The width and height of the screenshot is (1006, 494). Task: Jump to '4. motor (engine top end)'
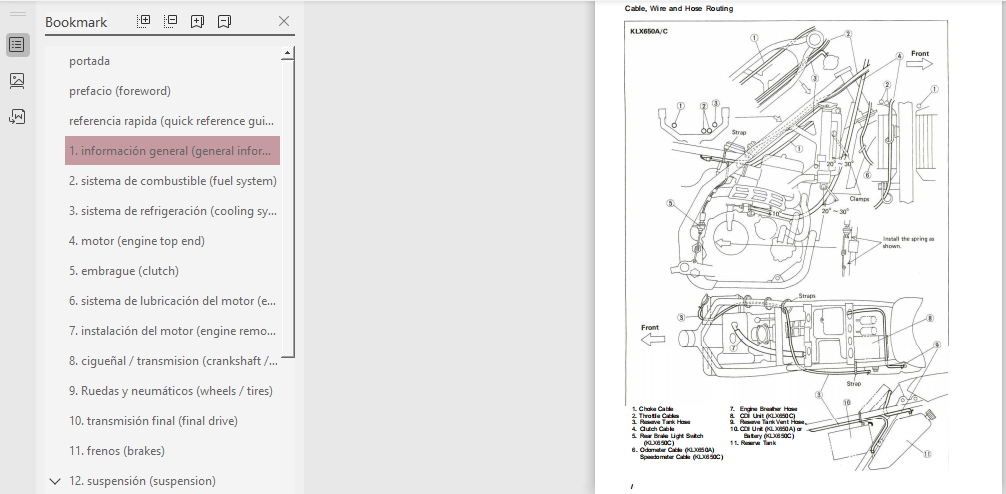(137, 241)
